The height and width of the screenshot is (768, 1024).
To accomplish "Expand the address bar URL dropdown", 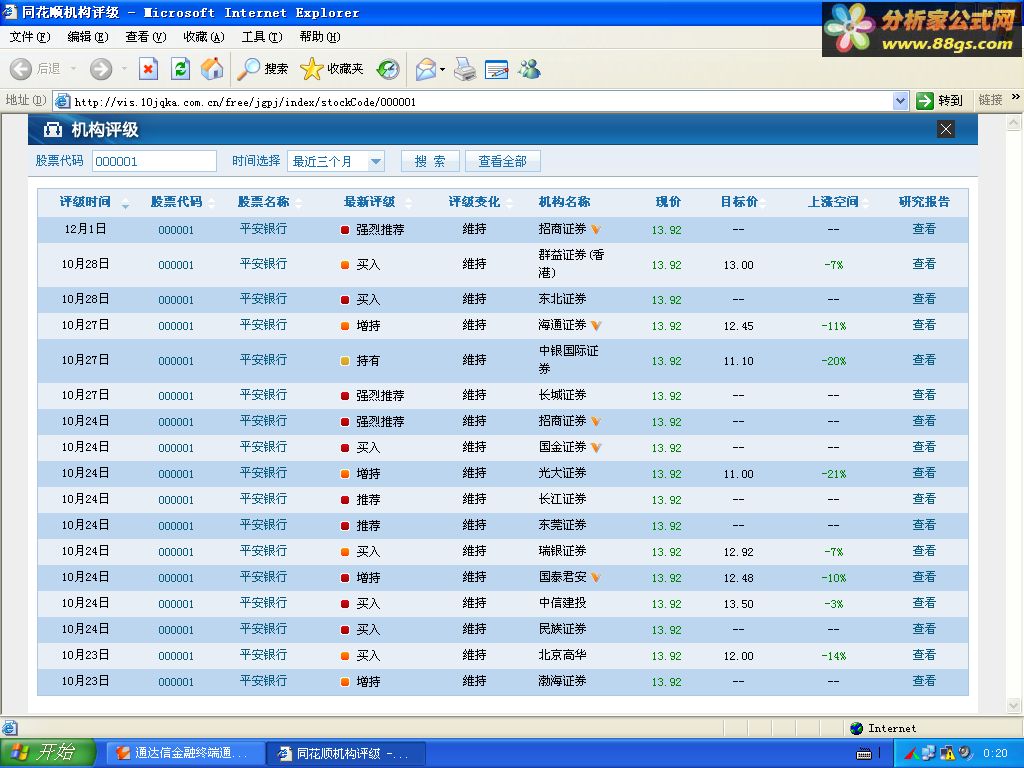I will pyautogui.click(x=901, y=101).
